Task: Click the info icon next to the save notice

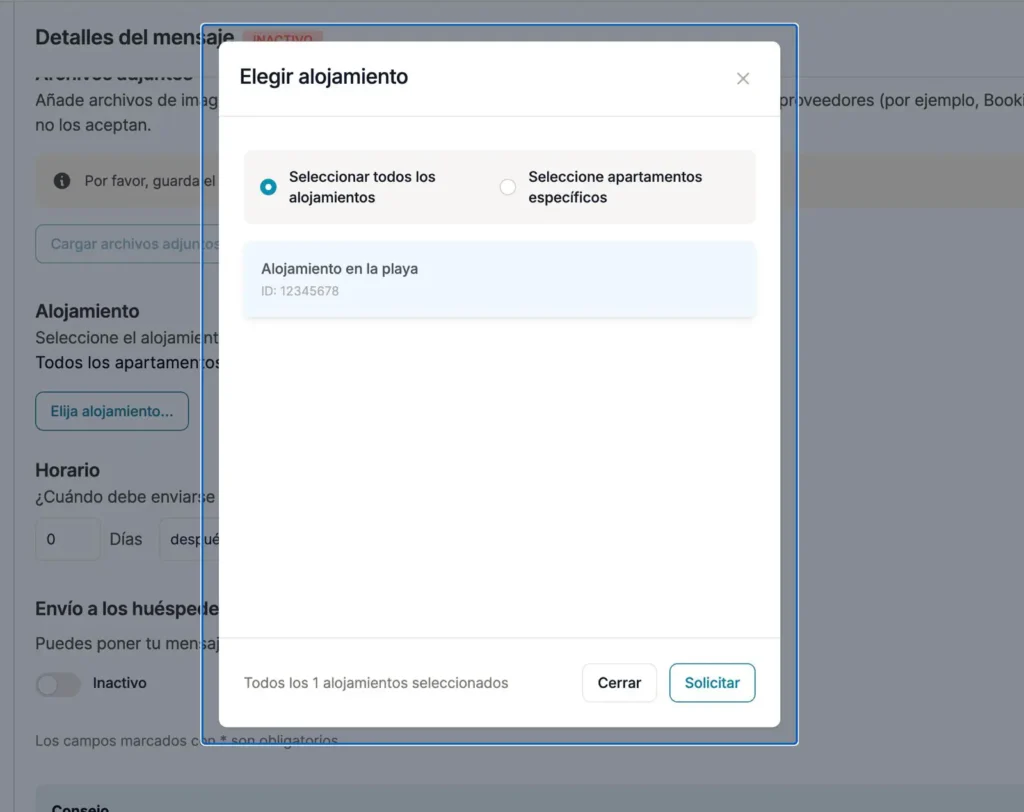Action: [x=62, y=181]
